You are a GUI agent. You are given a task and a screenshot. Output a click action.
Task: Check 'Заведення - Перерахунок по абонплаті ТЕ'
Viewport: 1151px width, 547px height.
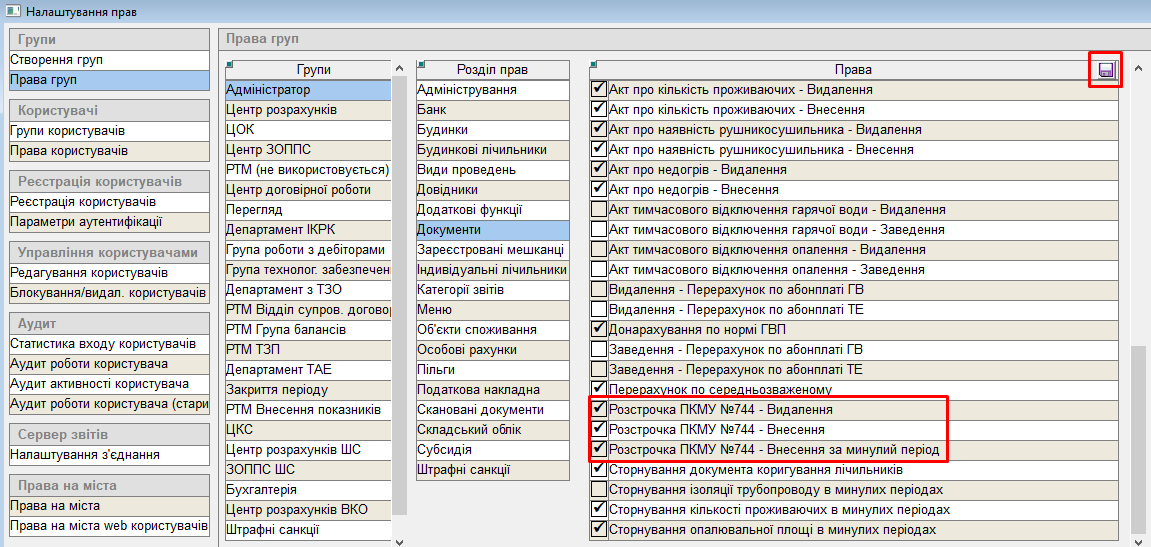(599, 369)
